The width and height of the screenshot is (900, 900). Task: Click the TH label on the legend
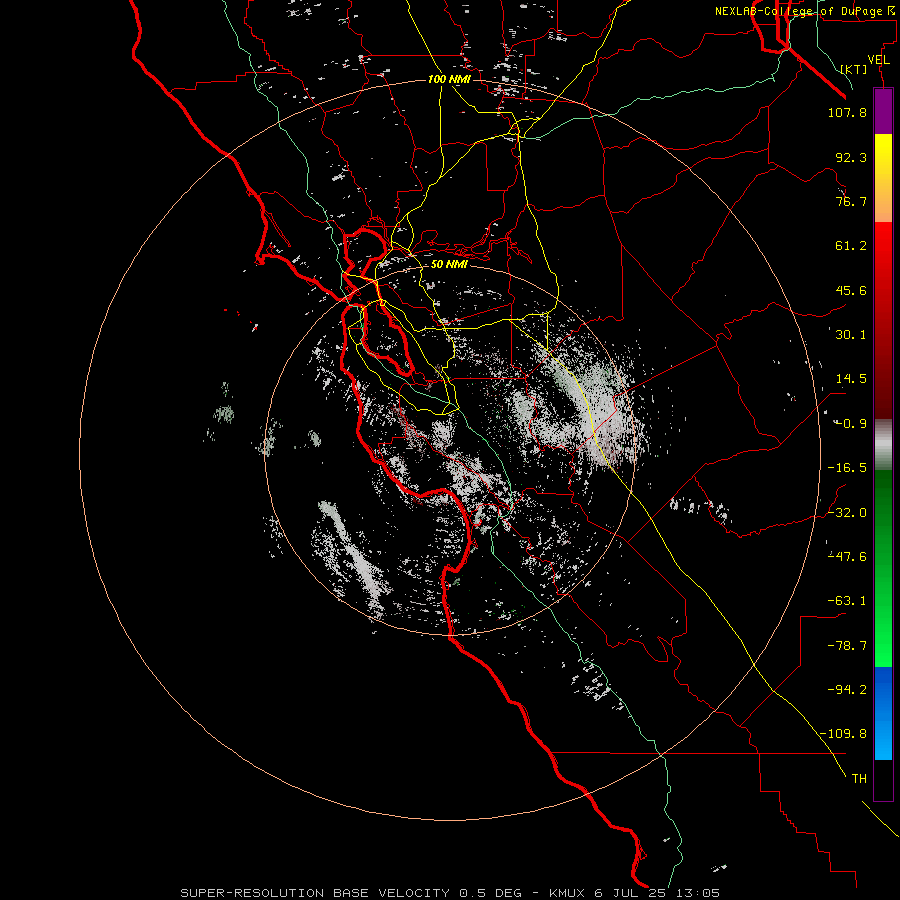click(x=859, y=779)
